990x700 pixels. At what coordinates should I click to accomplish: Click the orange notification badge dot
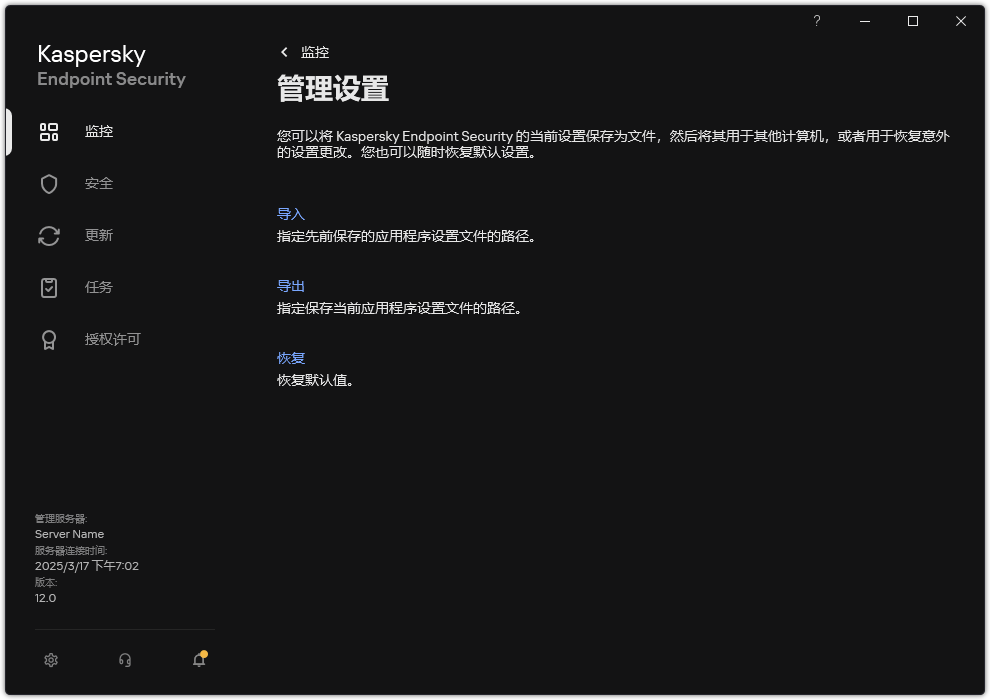204,652
